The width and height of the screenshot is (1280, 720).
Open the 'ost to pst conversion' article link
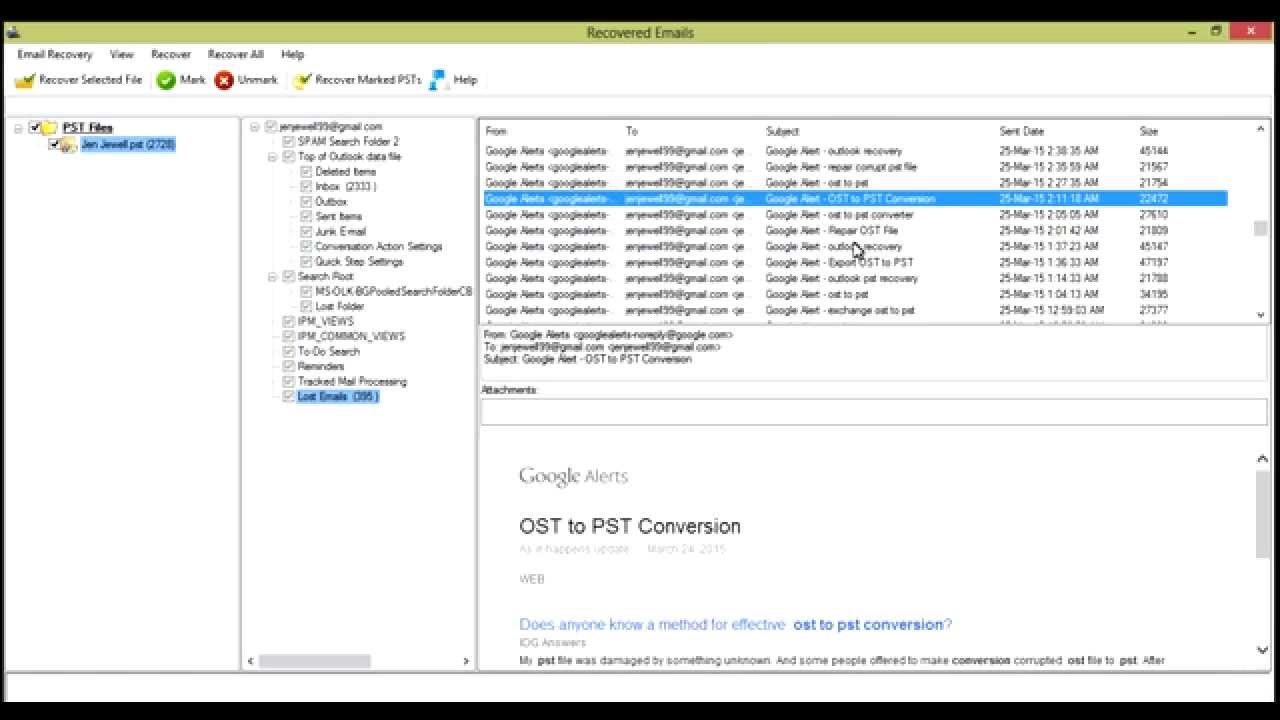point(735,625)
